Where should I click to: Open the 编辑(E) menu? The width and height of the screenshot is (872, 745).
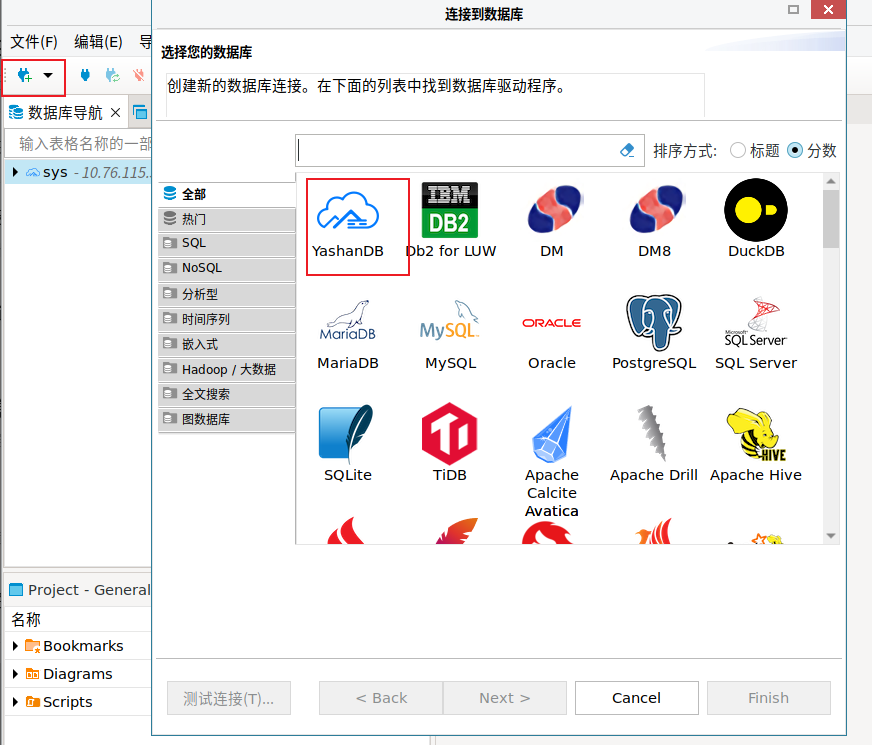98,42
